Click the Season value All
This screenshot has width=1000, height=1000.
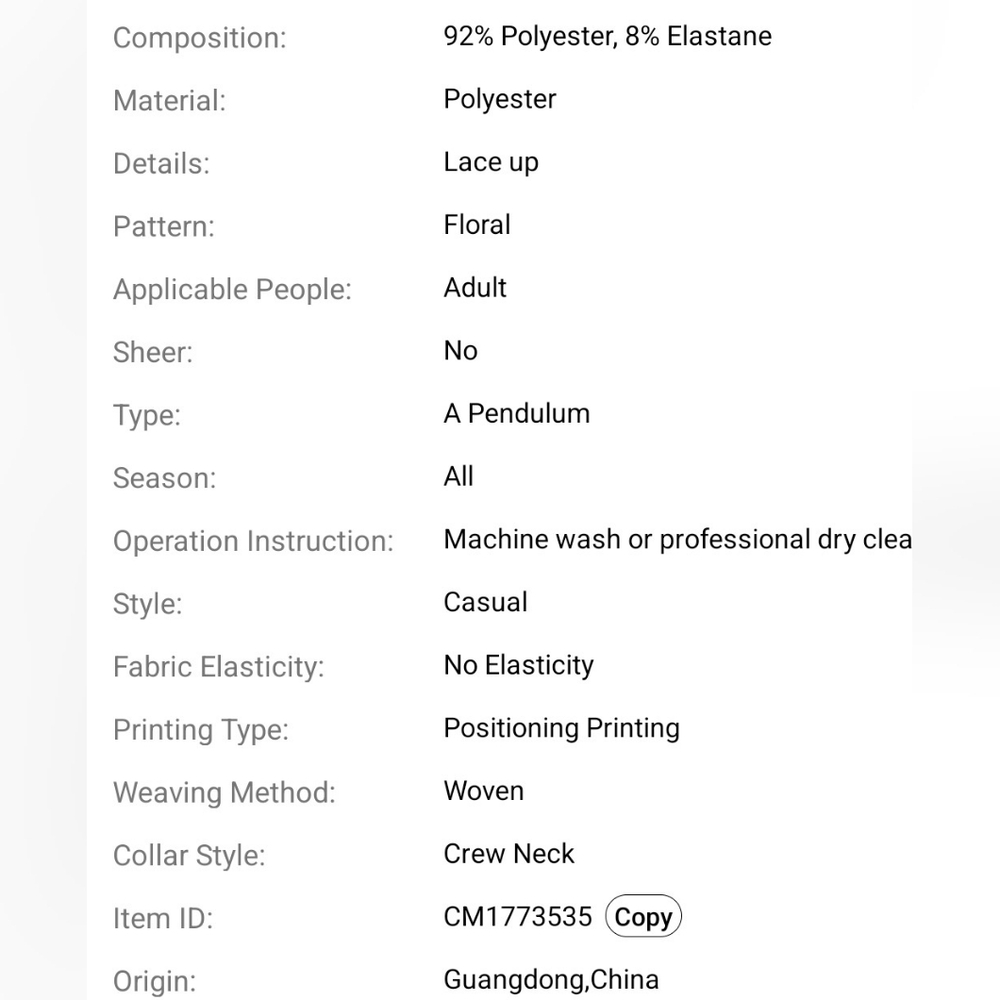pyautogui.click(x=459, y=476)
